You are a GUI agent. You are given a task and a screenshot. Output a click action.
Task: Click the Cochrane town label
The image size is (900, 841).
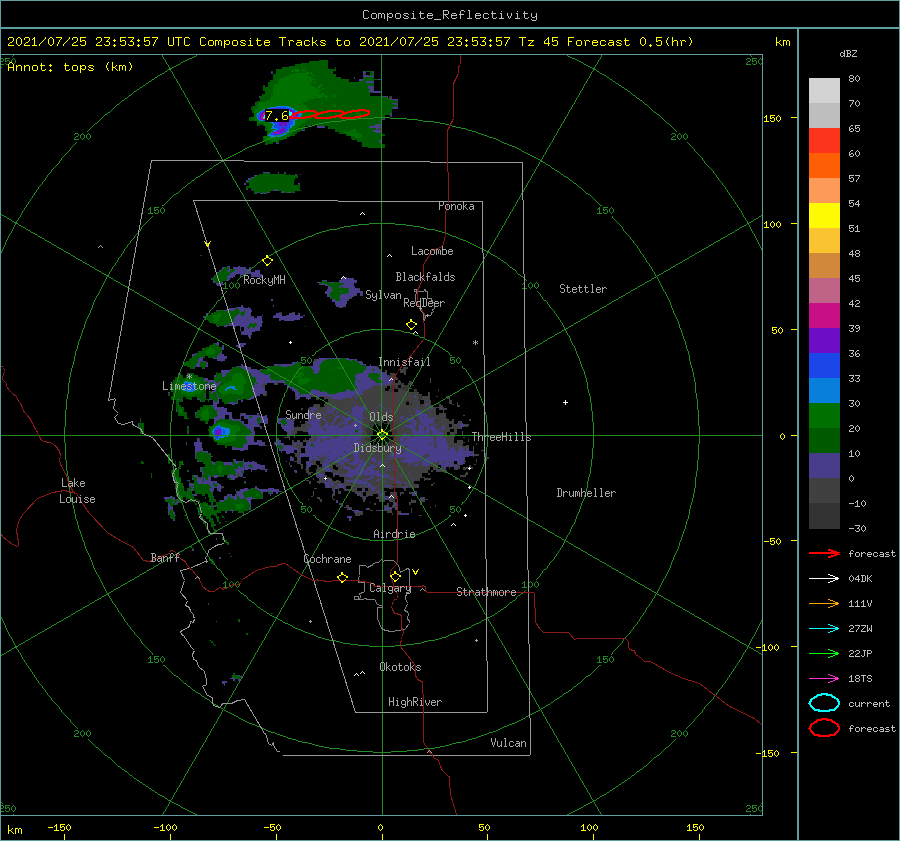coord(327,559)
